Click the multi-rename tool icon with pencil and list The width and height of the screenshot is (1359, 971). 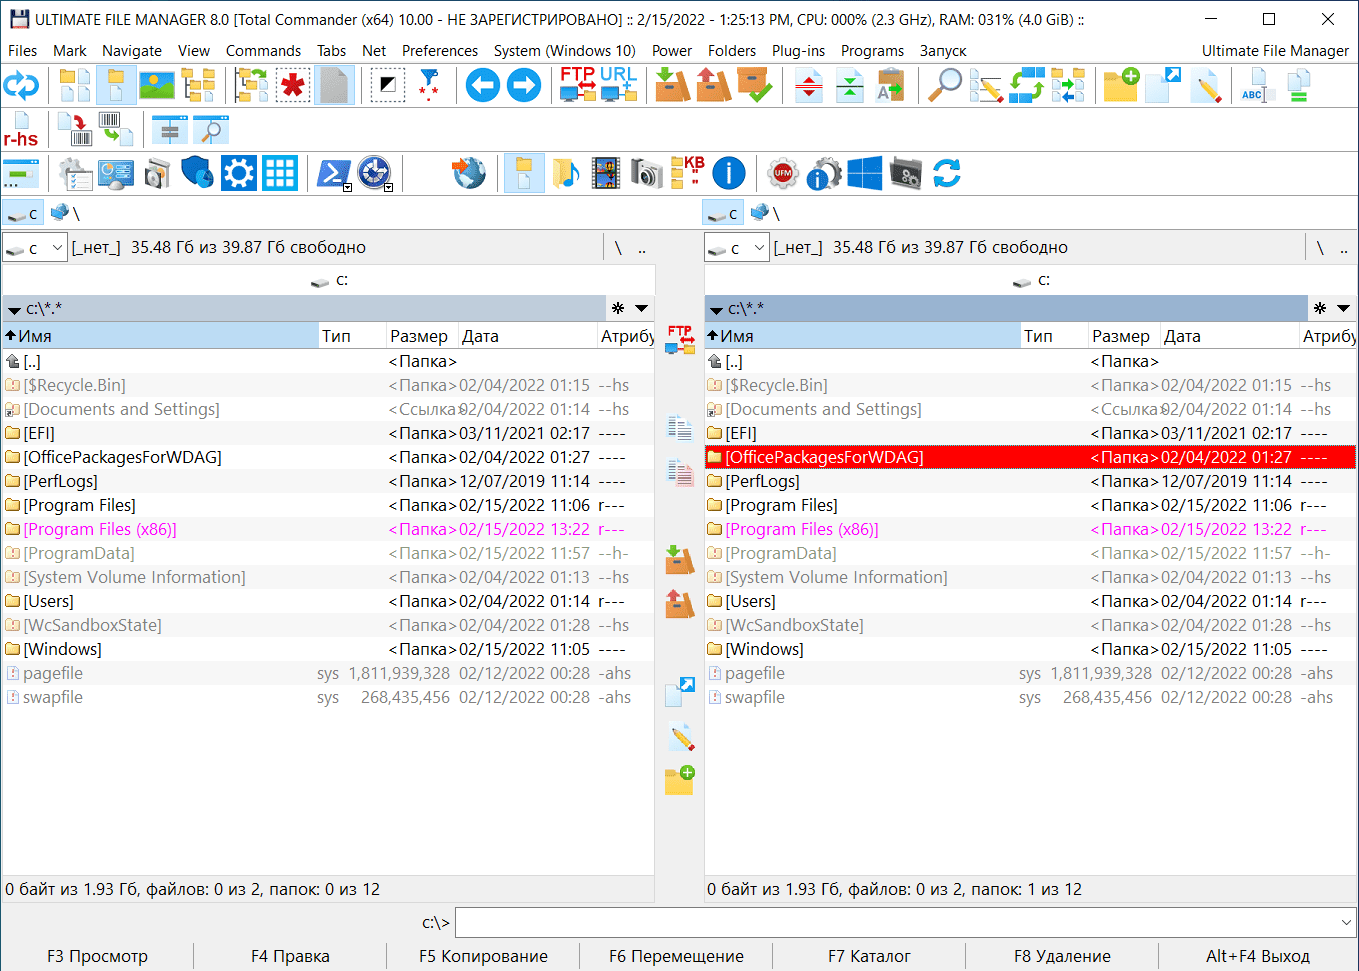pyautogui.click(x=985, y=86)
